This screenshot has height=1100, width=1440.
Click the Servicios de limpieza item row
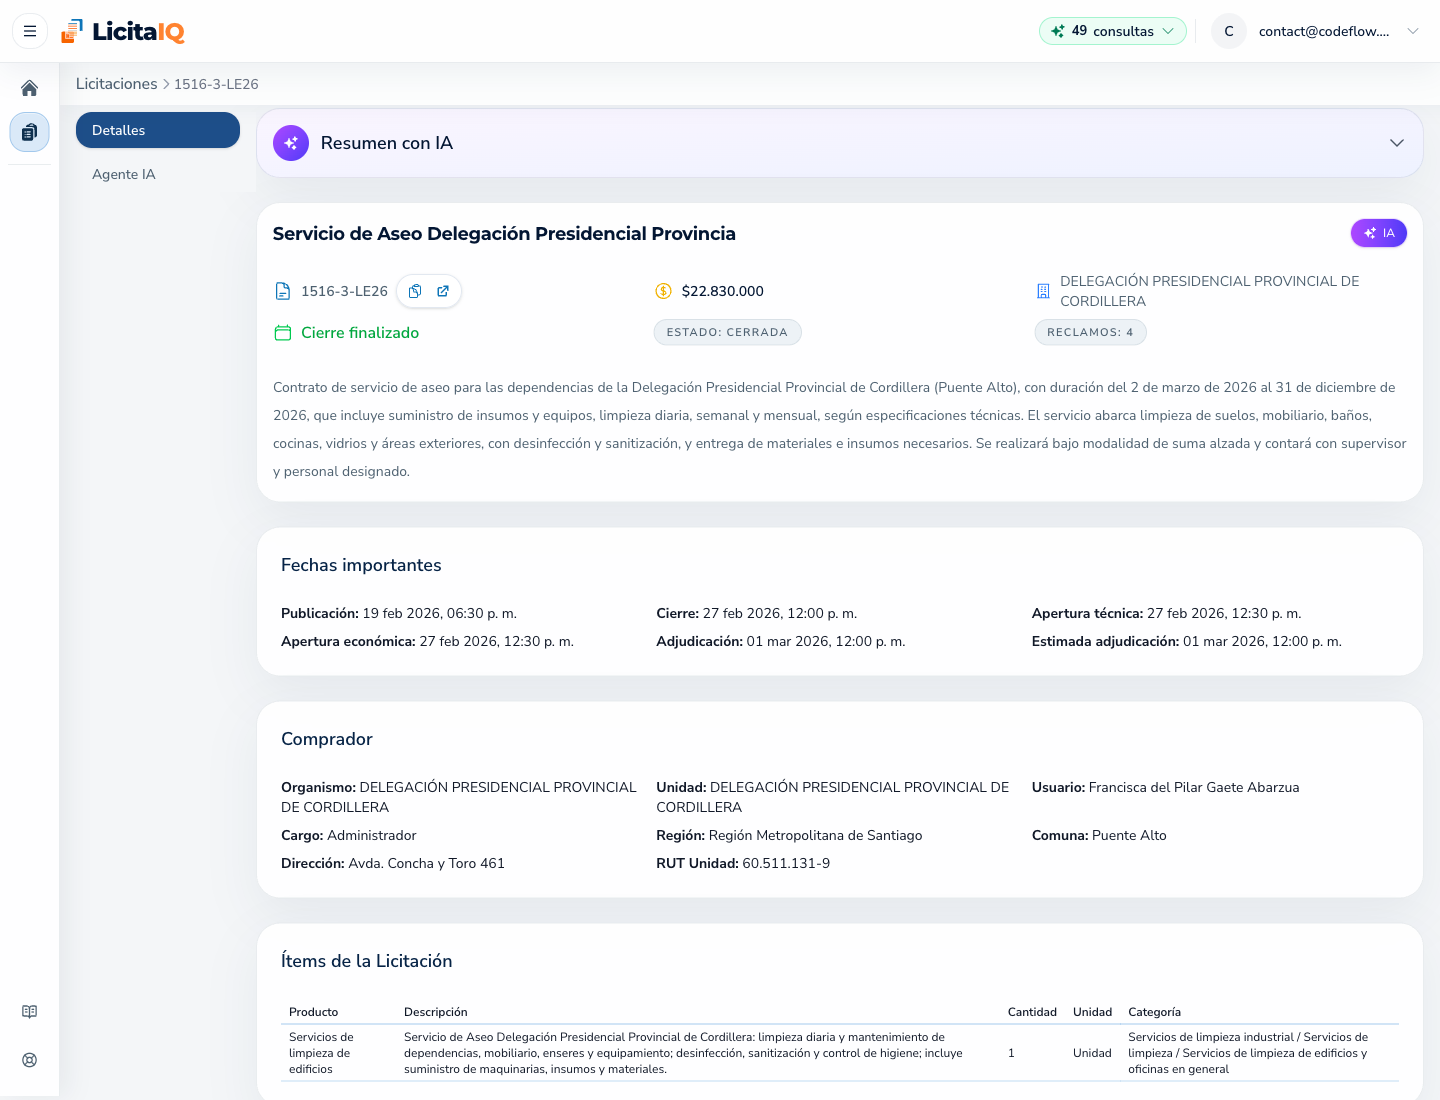point(840,1053)
